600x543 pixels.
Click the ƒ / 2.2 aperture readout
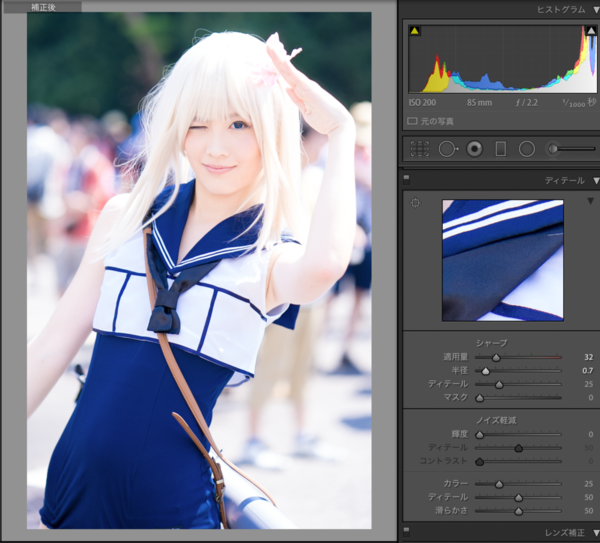(527, 103)
